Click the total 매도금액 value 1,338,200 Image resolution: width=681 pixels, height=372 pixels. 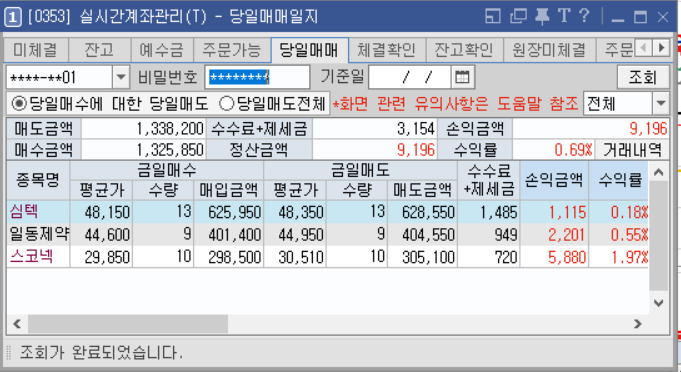point(170,129)
